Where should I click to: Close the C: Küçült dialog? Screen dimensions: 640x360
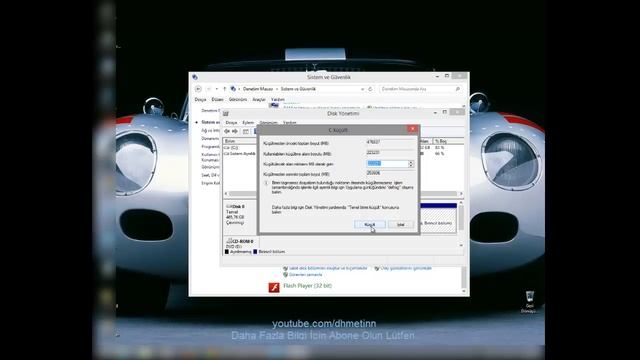412,129
